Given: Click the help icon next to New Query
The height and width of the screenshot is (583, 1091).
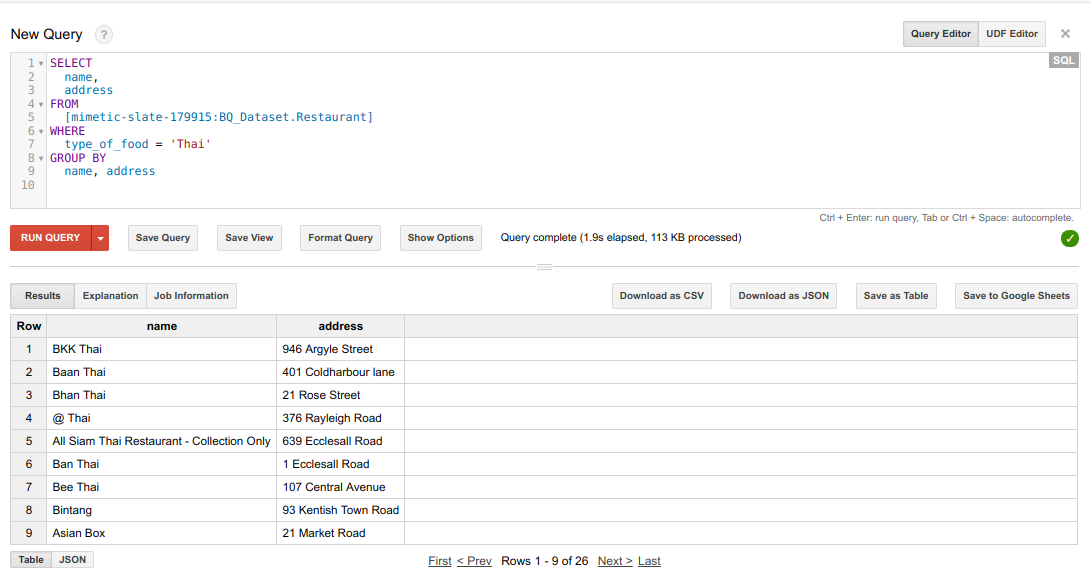Looking at the screenshot, I should (103, 34).
